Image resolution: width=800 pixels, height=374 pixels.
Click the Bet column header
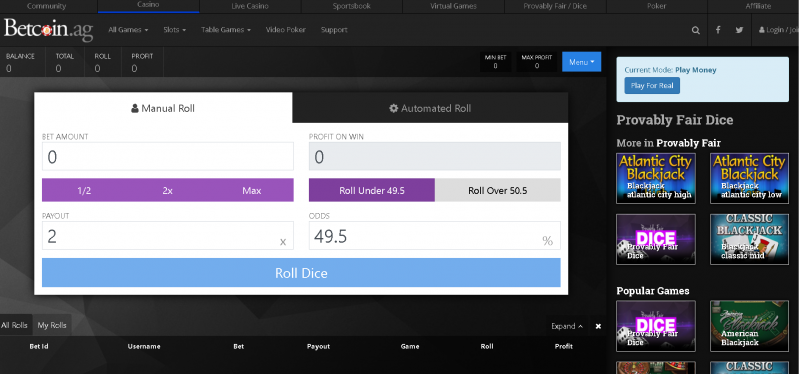tap(239, 346)
